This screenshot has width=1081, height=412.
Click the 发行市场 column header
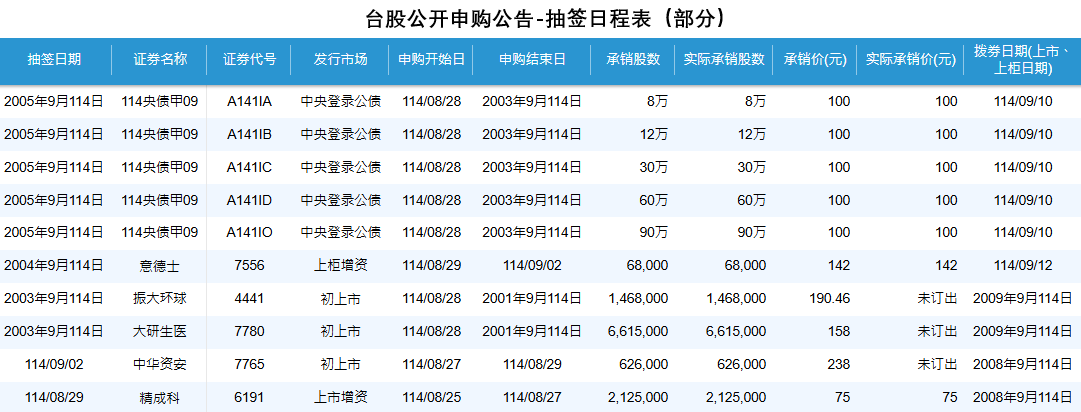[x=341, y=59]
